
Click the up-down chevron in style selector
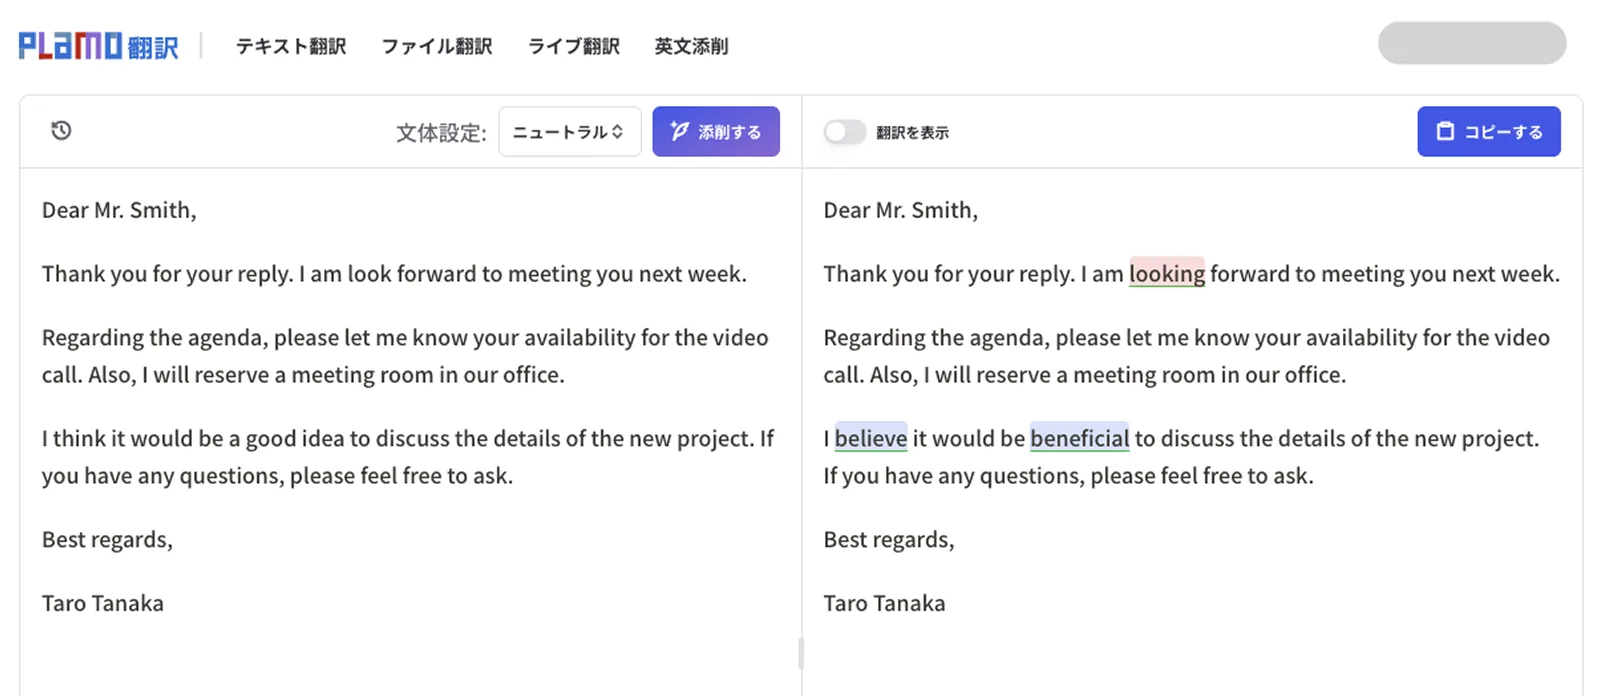tap(618, 132)
